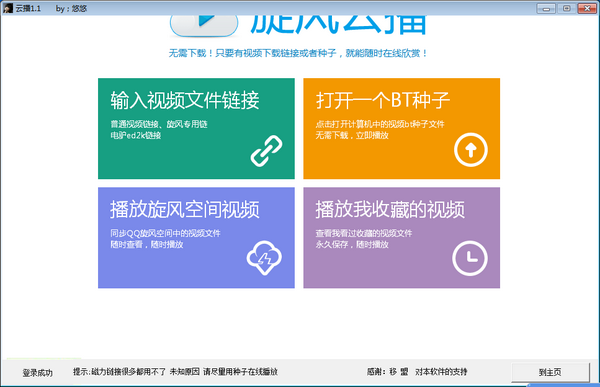600x387 pixels.
Task: Click the 感谢: 移 望 对本软件的支持 text
Action: click(417, 372)
